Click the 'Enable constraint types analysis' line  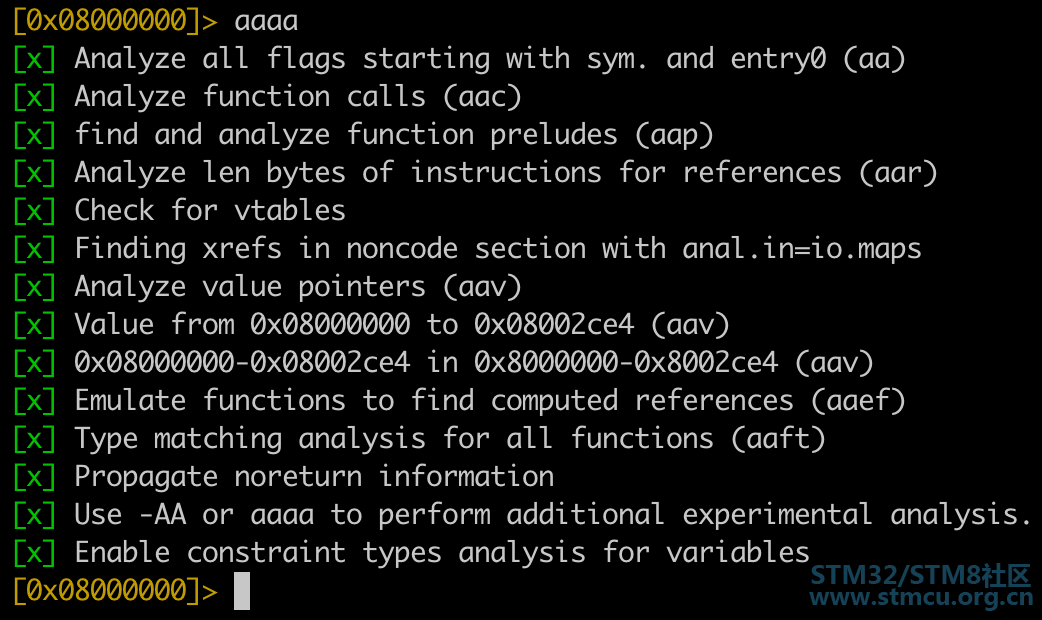point(442,552)
